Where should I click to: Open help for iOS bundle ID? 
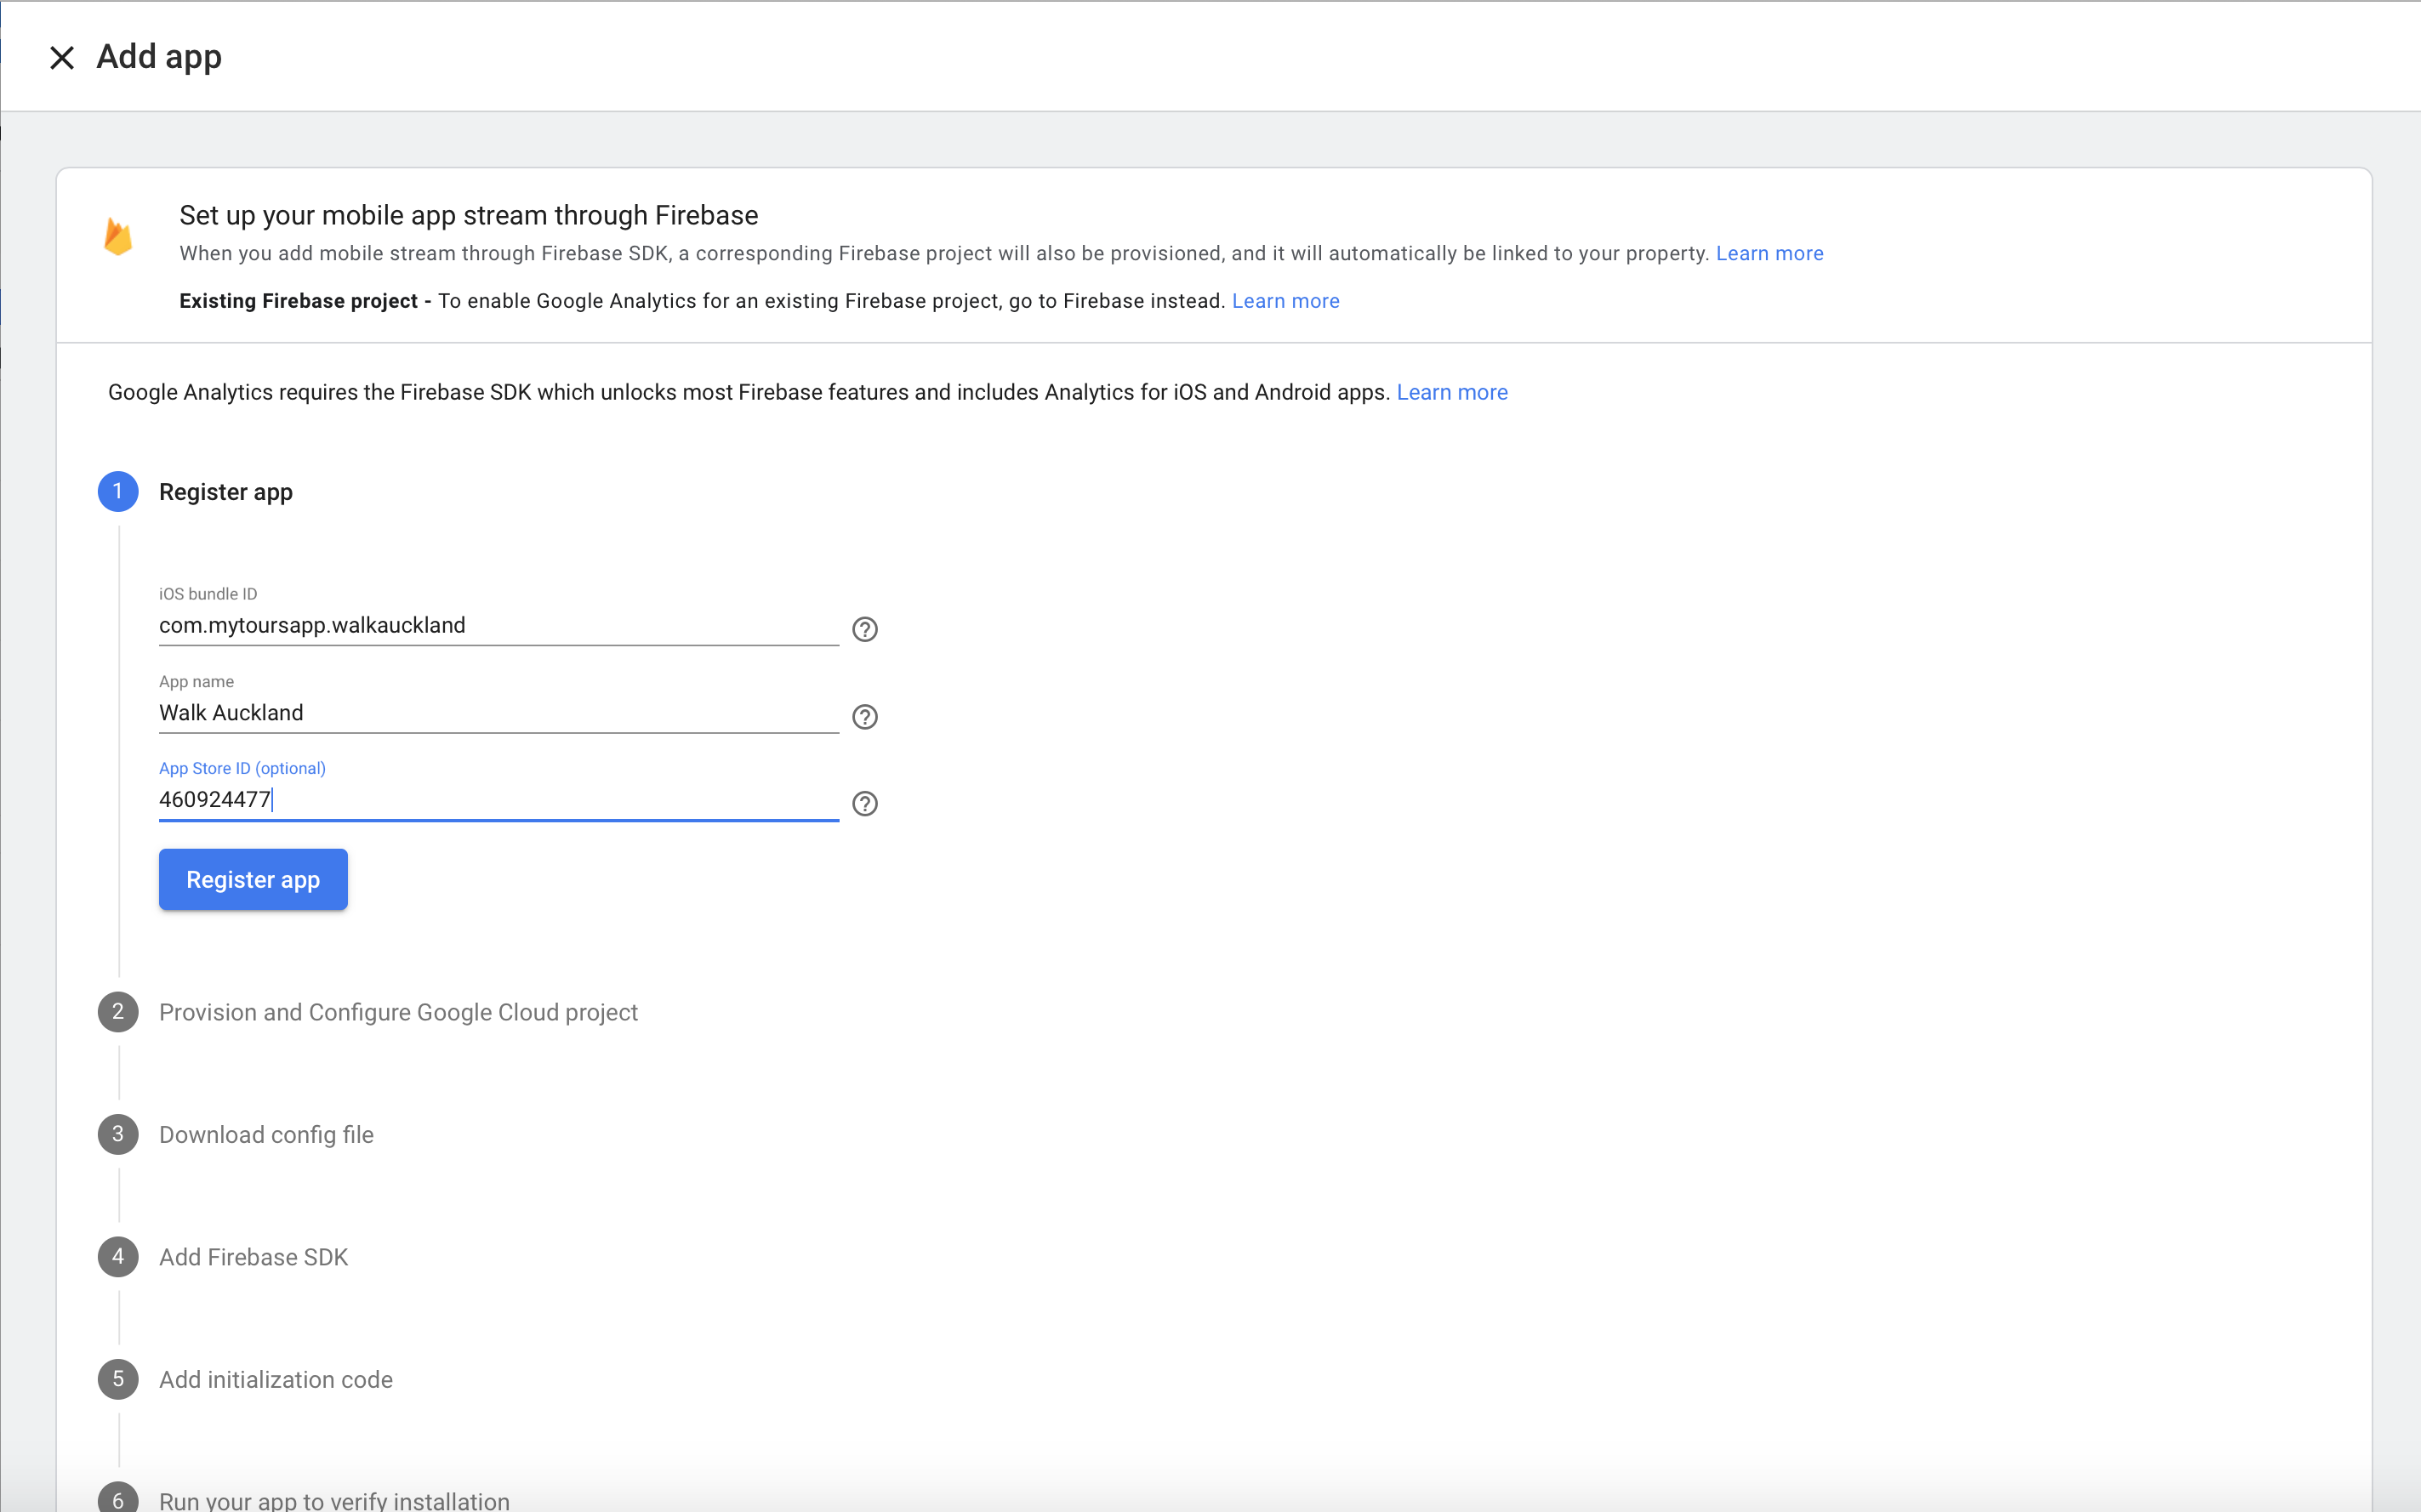click(864, 629)
